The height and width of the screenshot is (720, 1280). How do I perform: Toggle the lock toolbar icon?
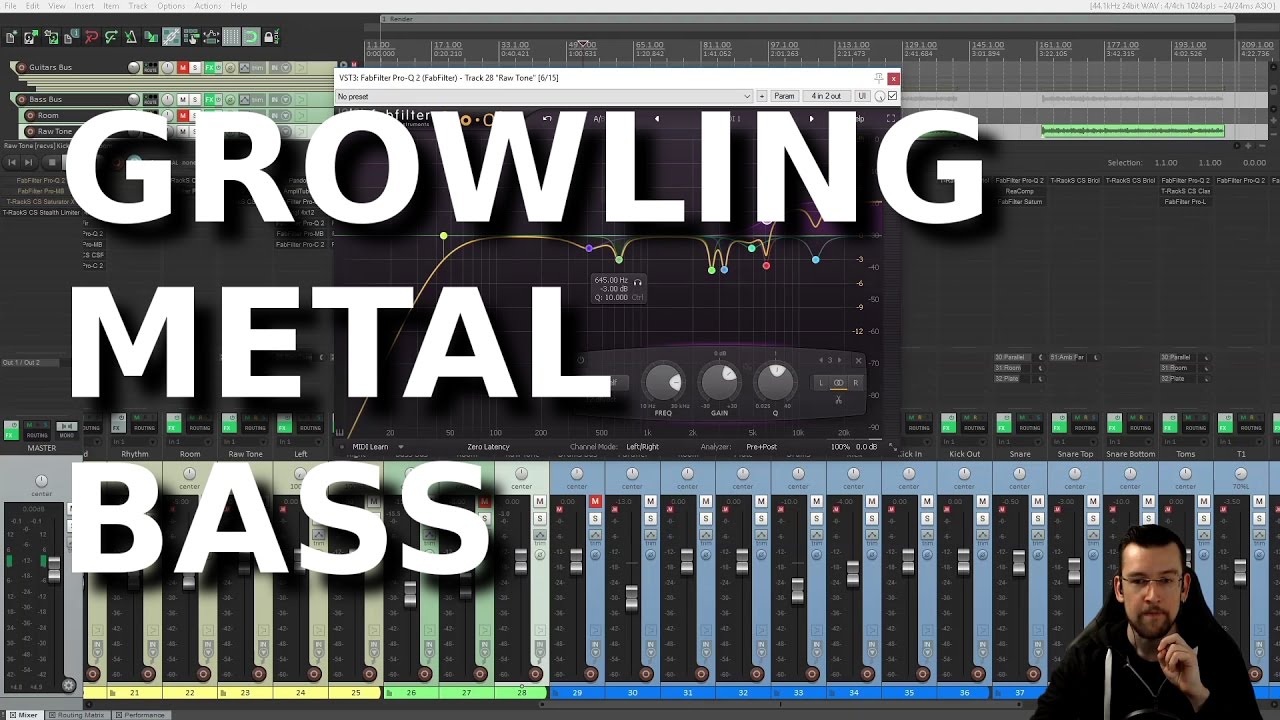pos(271,37)
